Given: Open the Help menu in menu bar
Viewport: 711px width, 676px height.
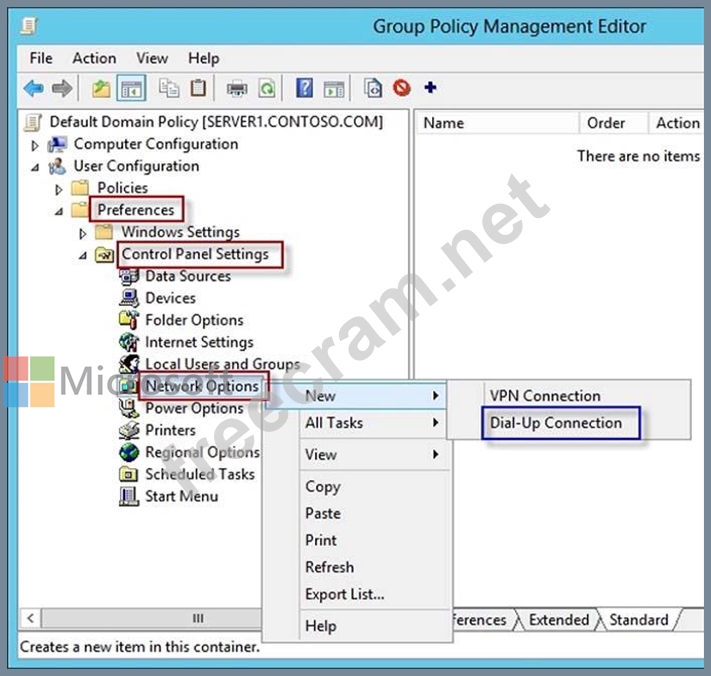Looking at the screenshot, I should pyautogui.click(x=204, y=58).
